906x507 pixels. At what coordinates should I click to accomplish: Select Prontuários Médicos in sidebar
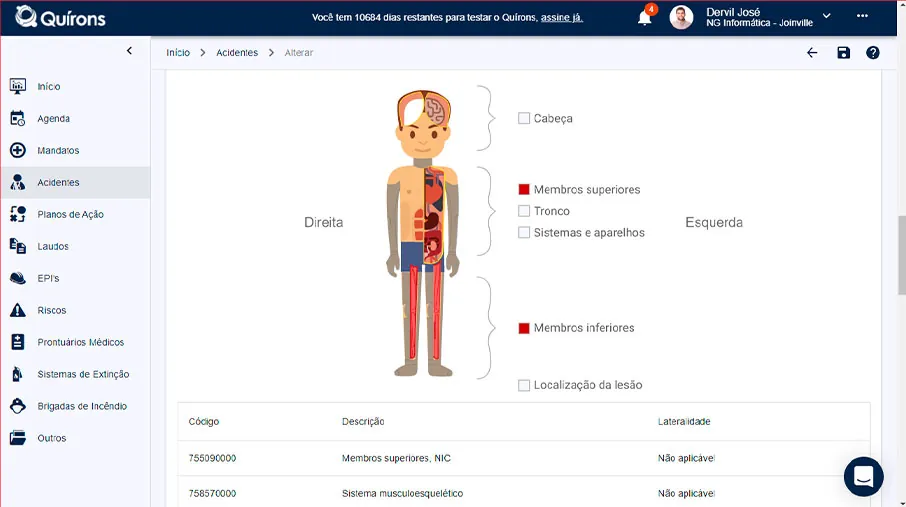point(80,342)
